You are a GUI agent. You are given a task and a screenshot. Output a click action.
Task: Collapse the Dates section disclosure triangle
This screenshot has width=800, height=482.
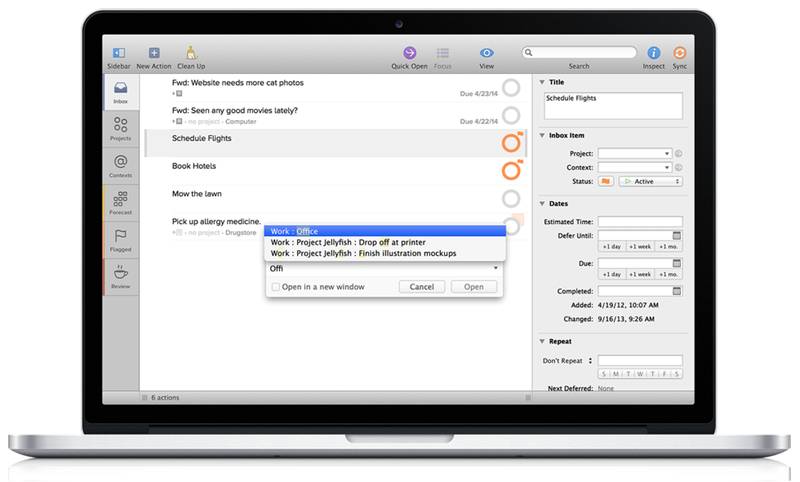pos(542,204)
